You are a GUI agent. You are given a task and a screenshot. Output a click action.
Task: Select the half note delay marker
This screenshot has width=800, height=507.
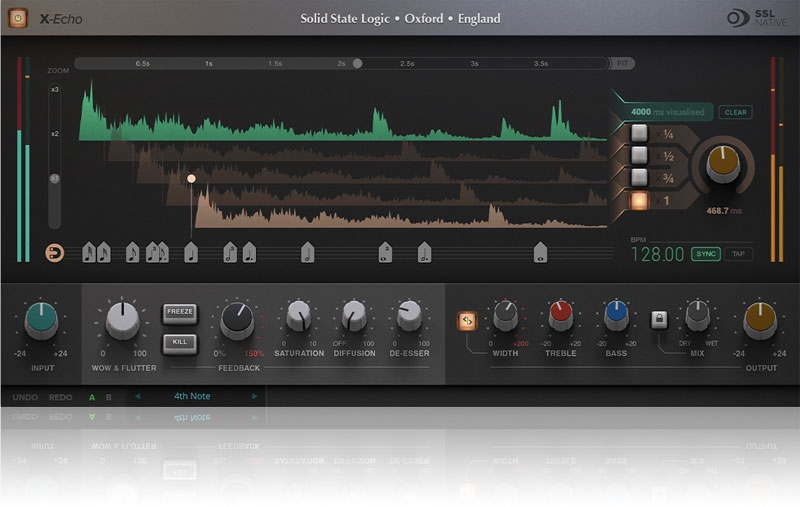coord(308,252)
